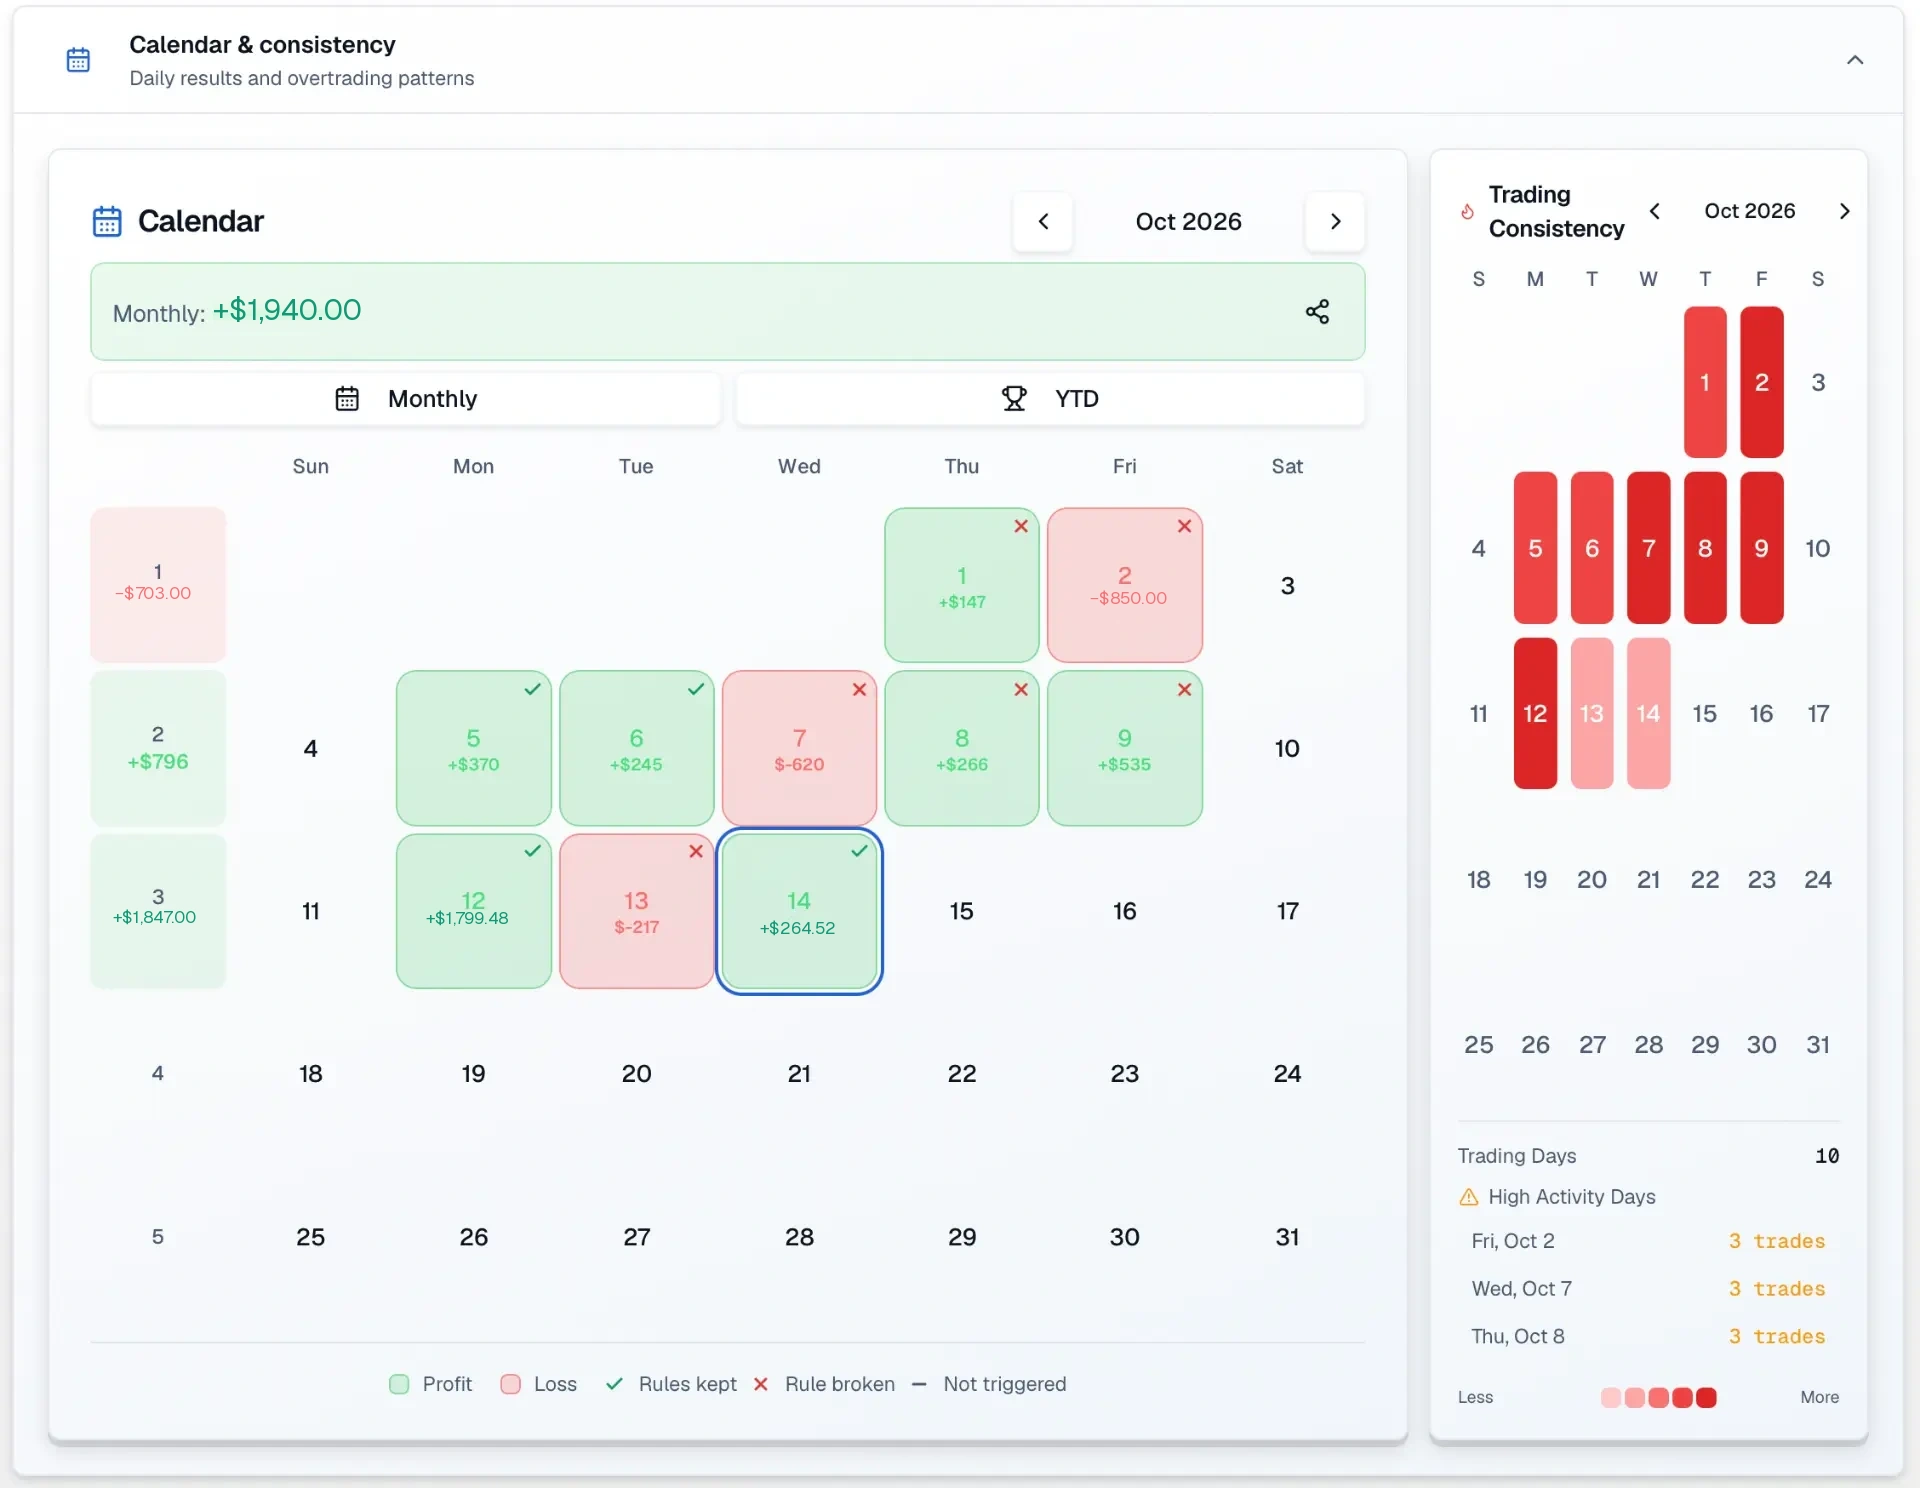Screen dimensions: 1920x1488
Task: Open October 13 day showing $-217
Action: click(637, 911)
